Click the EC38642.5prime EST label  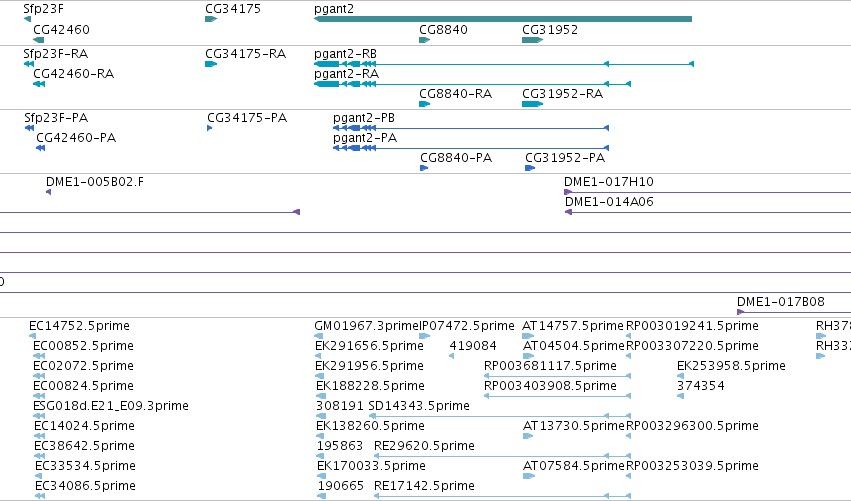pos(84,446)
